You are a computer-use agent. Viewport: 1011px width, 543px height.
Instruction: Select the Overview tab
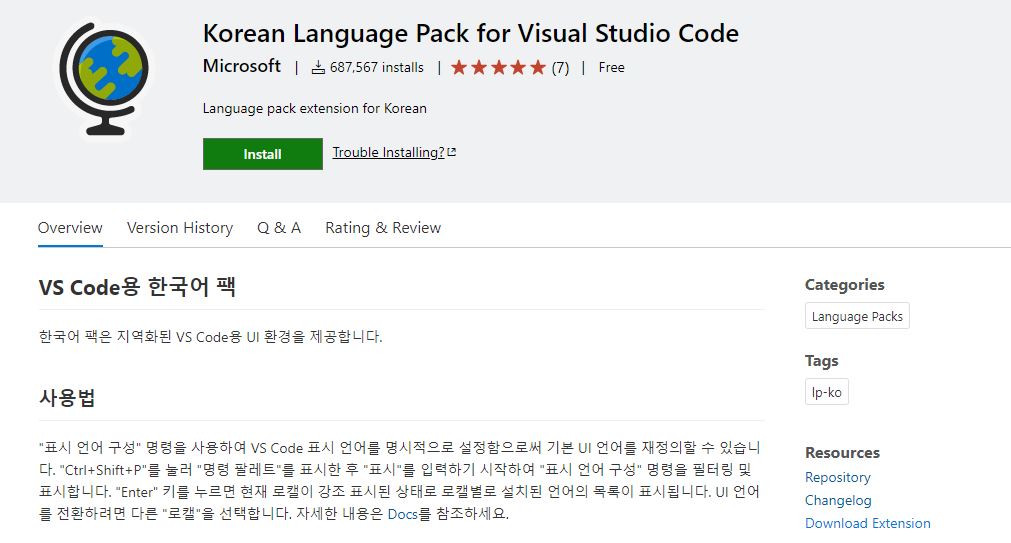click(70, 228)
